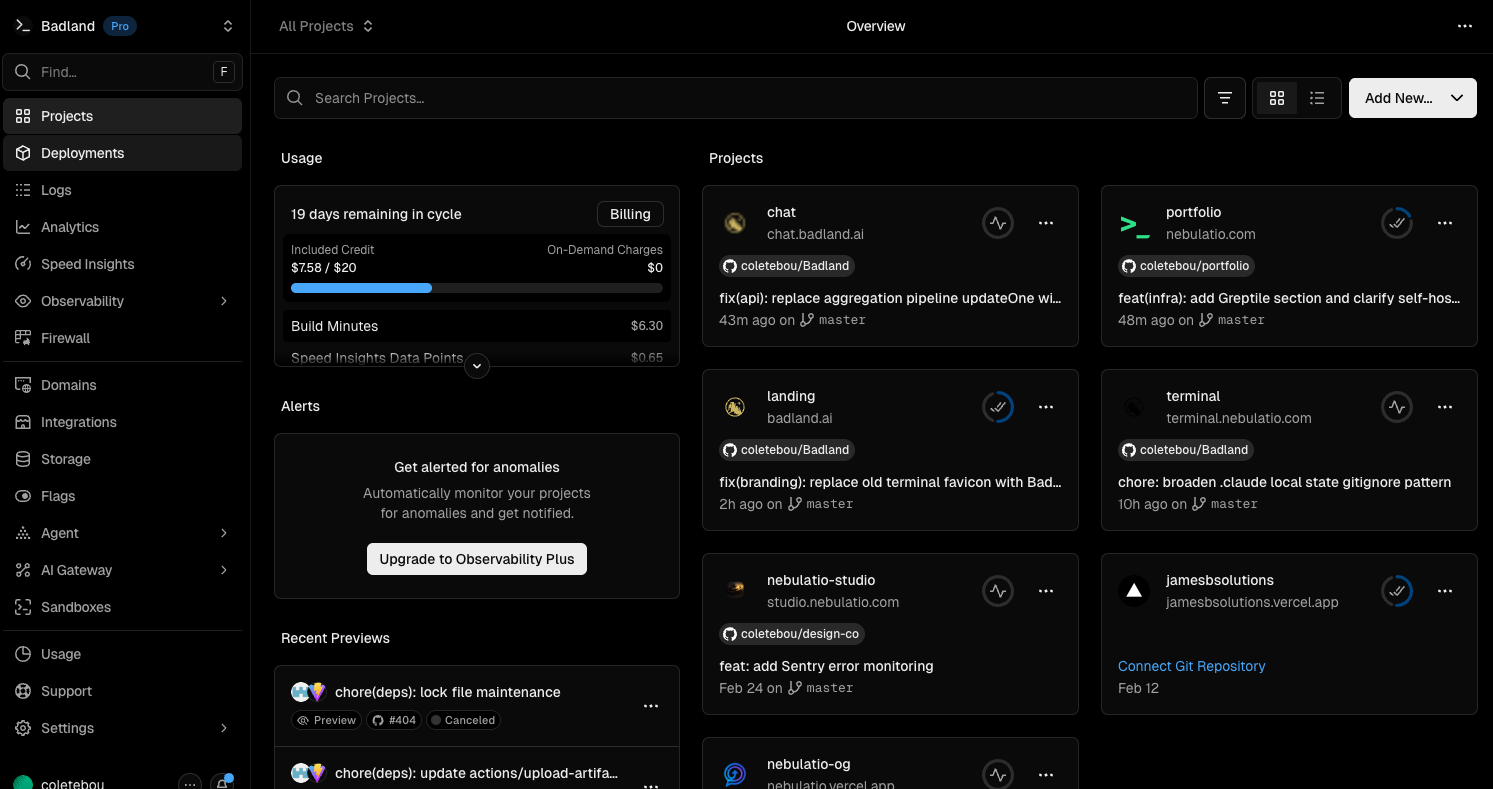Open the Flags section in the sidebar
Screen dimensions: 1493x789
point(57,495)
